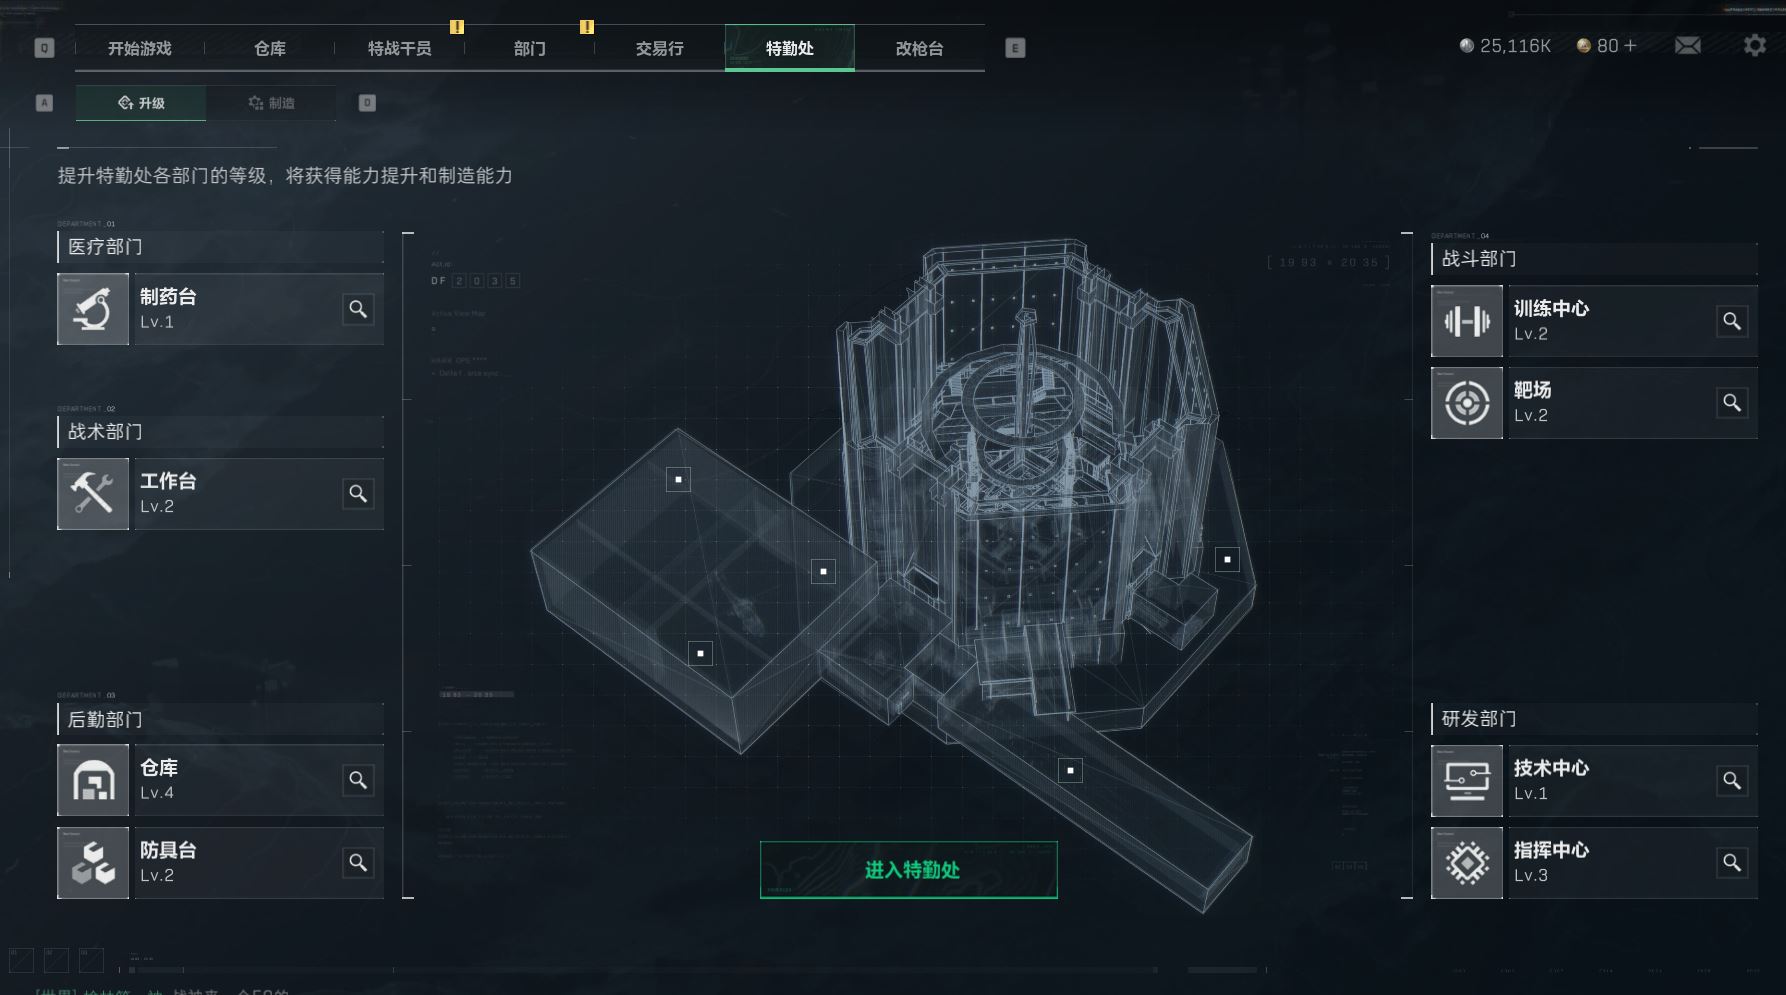Open the settings gear icon

point(1755,45)
